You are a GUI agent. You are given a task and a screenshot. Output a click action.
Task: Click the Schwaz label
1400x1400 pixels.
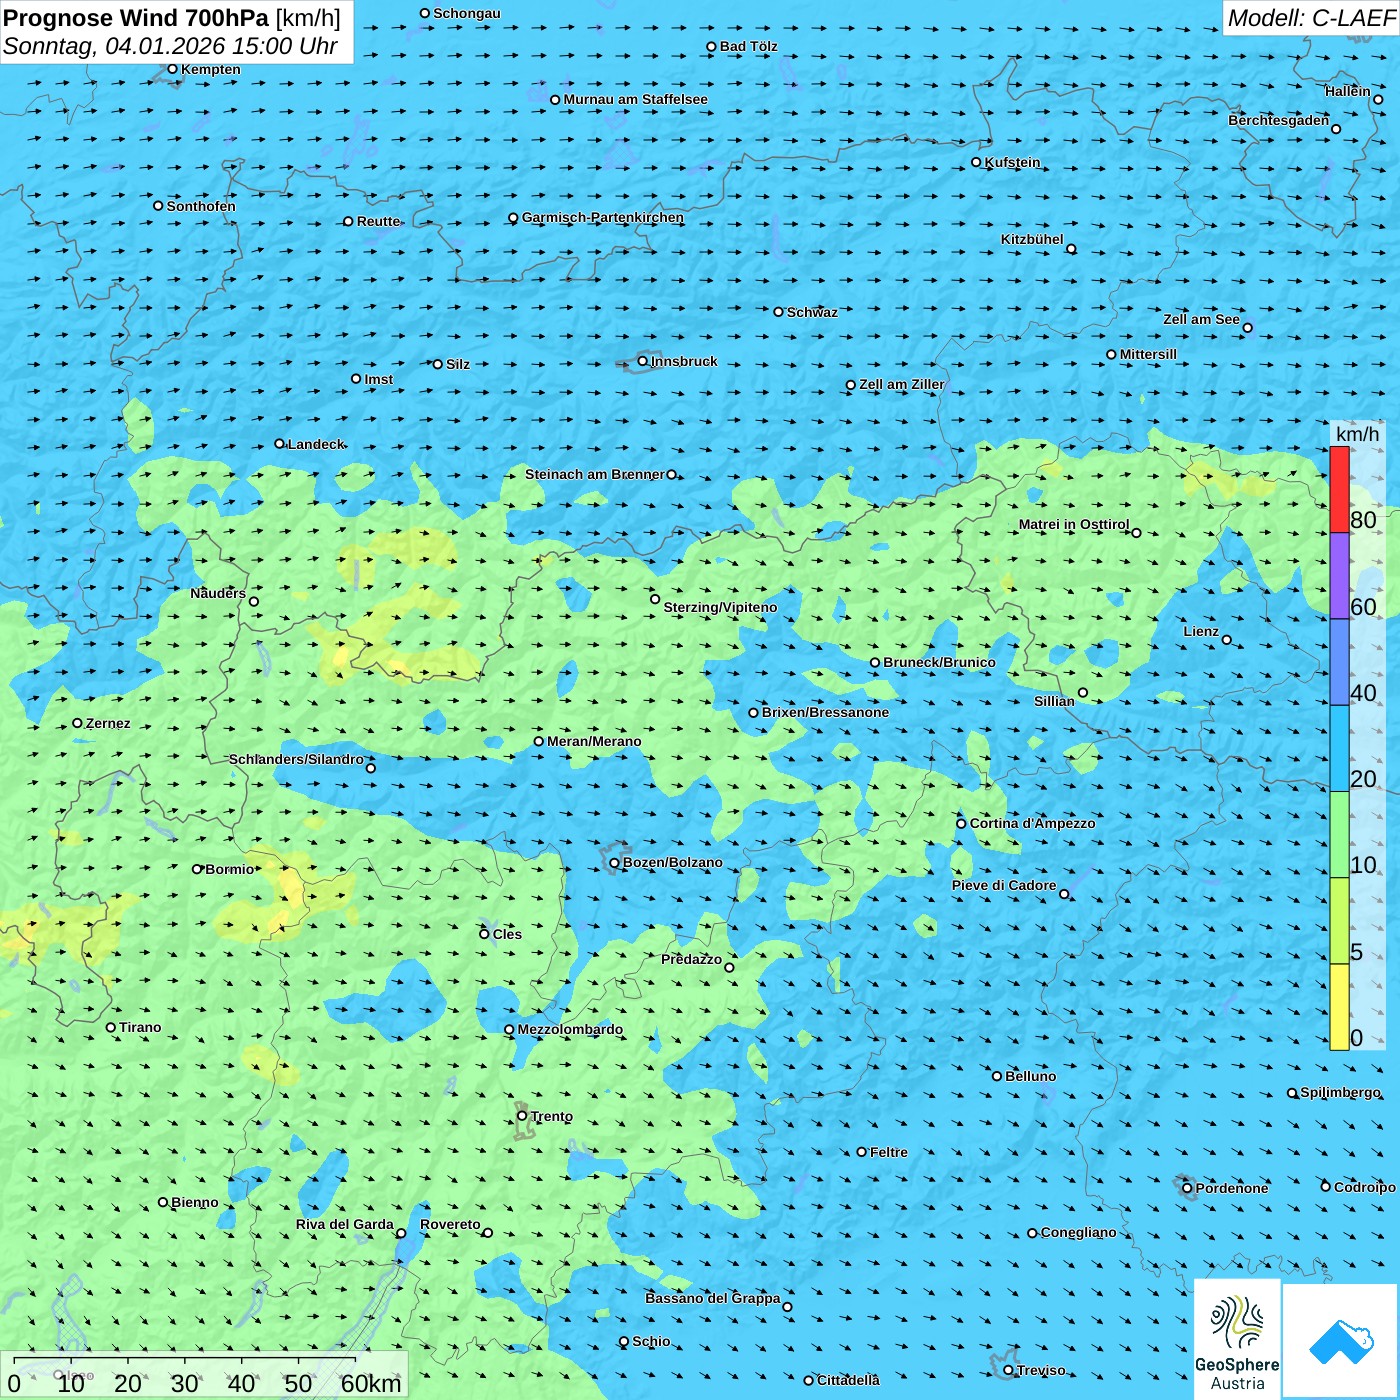812,312
